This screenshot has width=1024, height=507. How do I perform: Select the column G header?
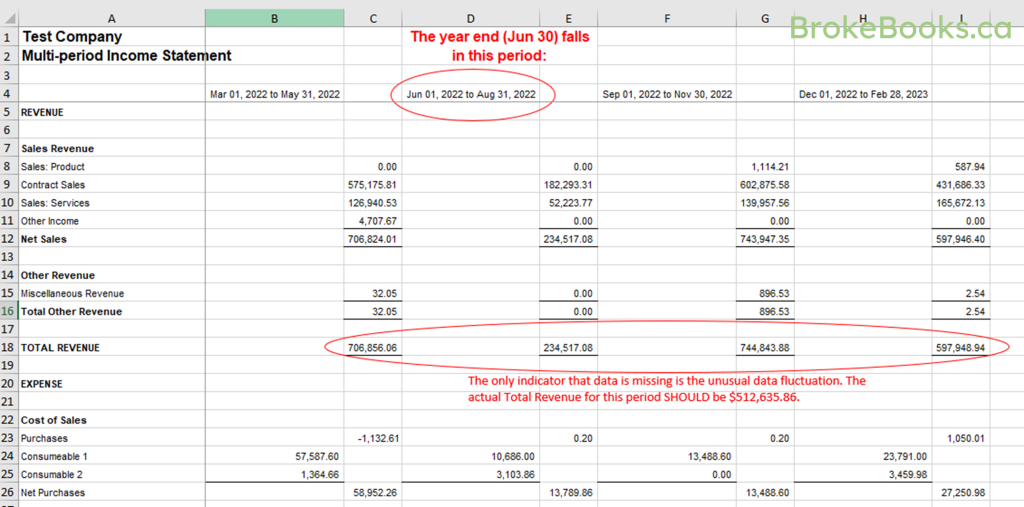[x=765, y=19]
